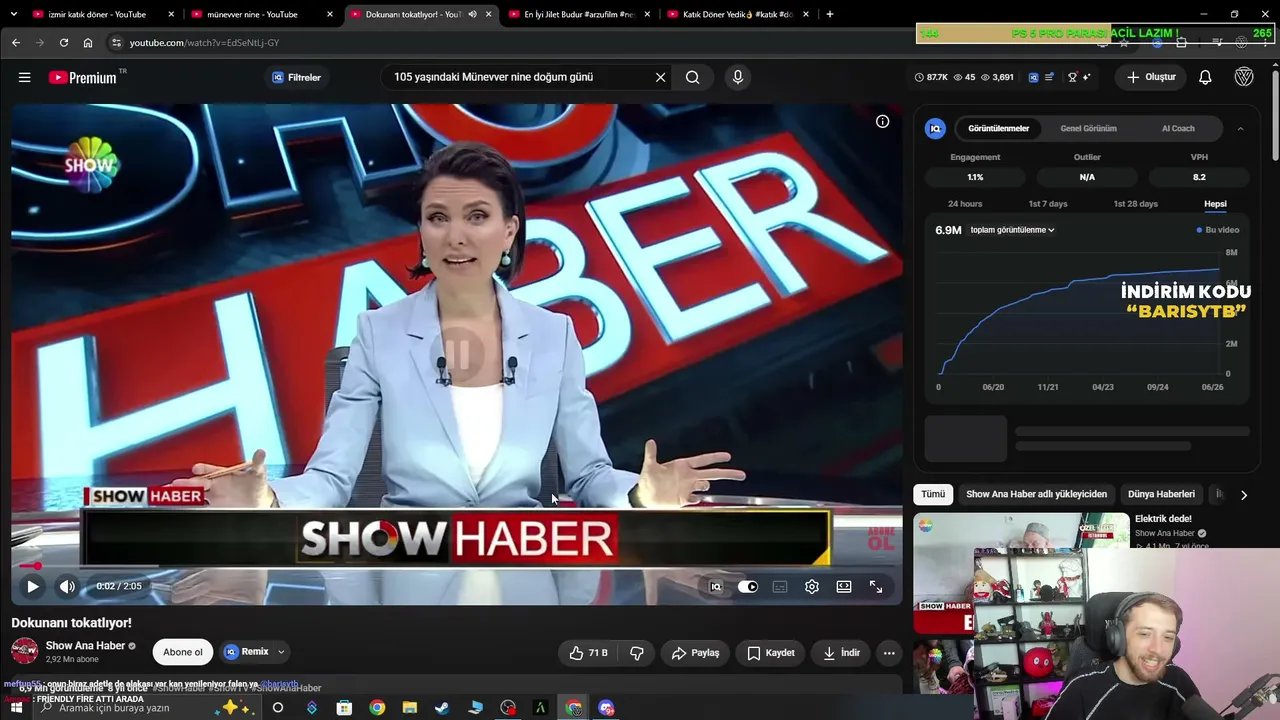
Task: Download video with İndir button
Action: point(841,653)
